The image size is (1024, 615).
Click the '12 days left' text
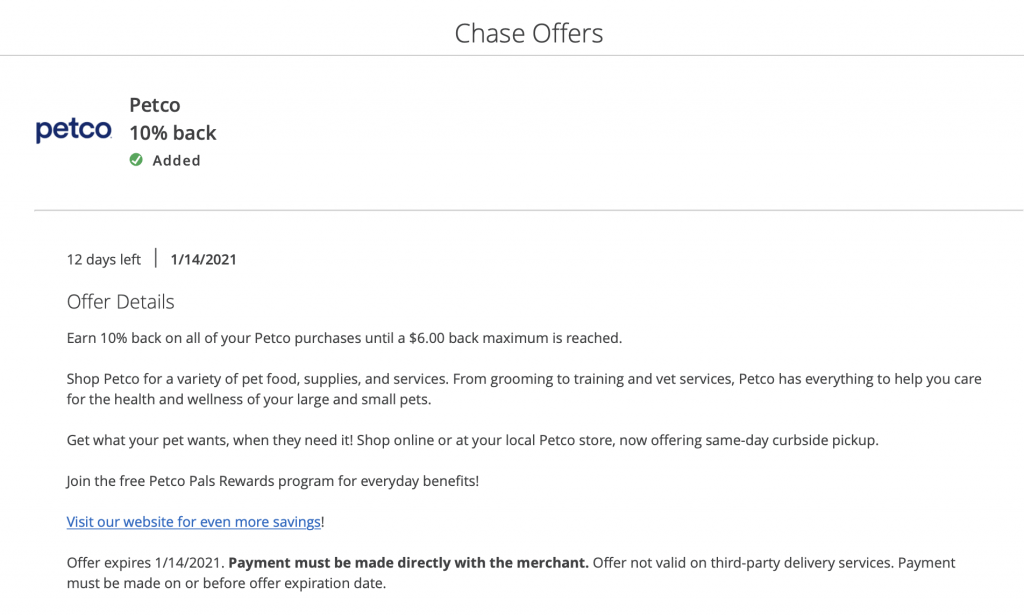(104, 260)
